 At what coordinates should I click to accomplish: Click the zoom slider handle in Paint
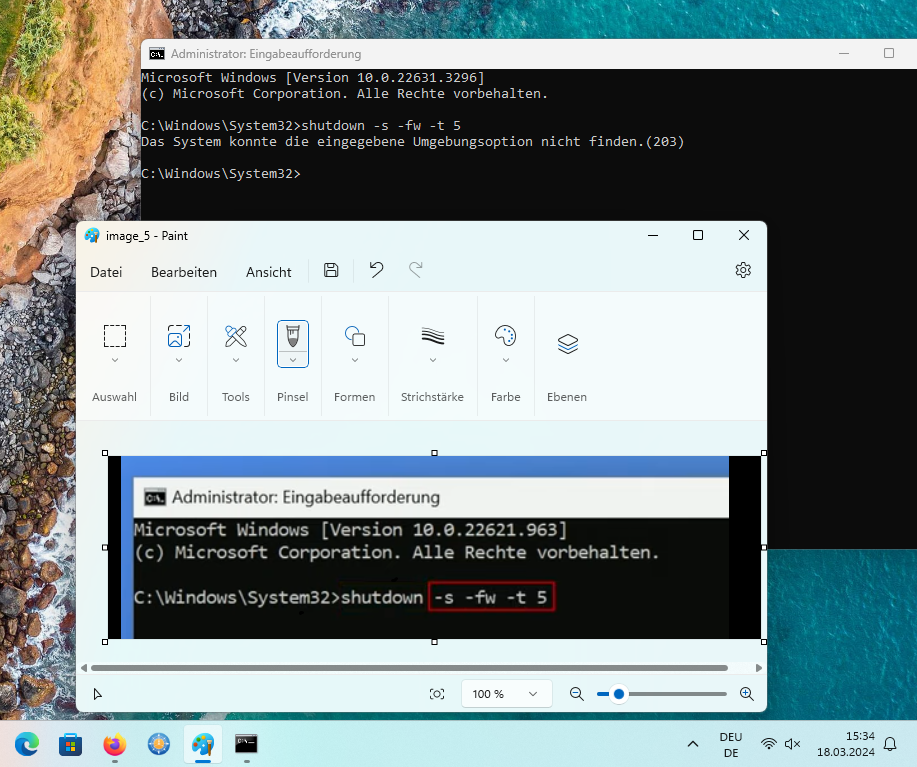pyautogui.click(x=619, y=694)
